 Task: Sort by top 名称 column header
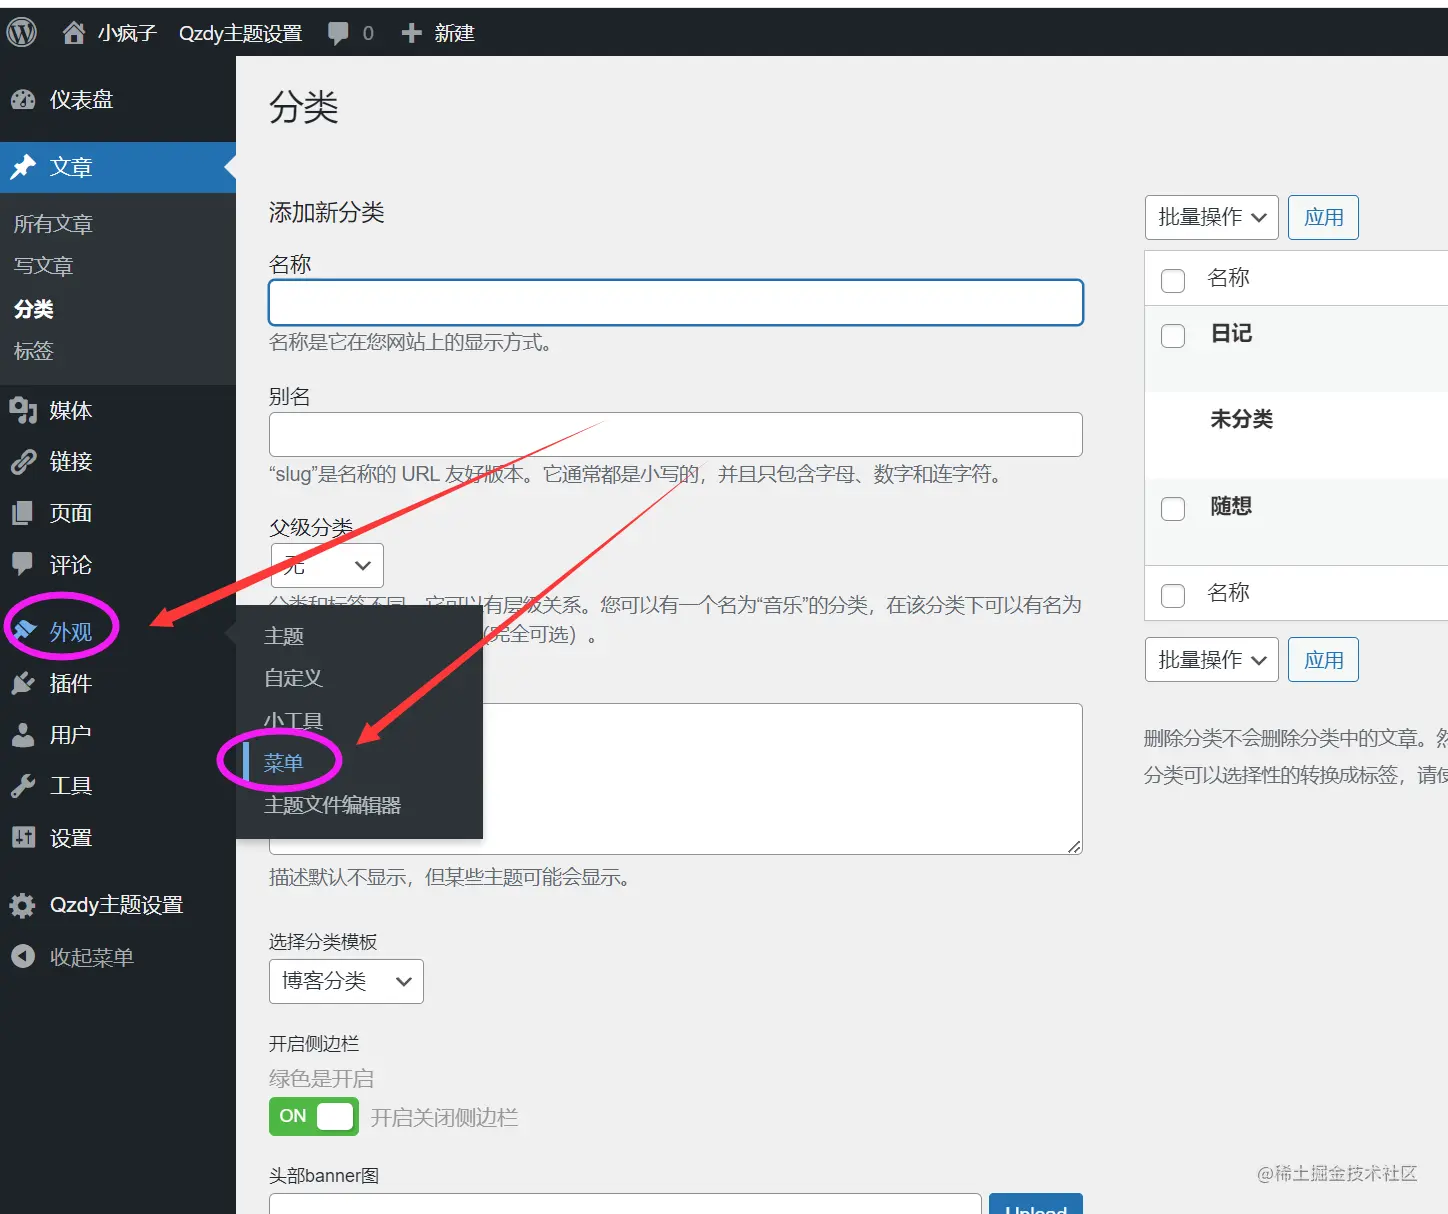1228,278
